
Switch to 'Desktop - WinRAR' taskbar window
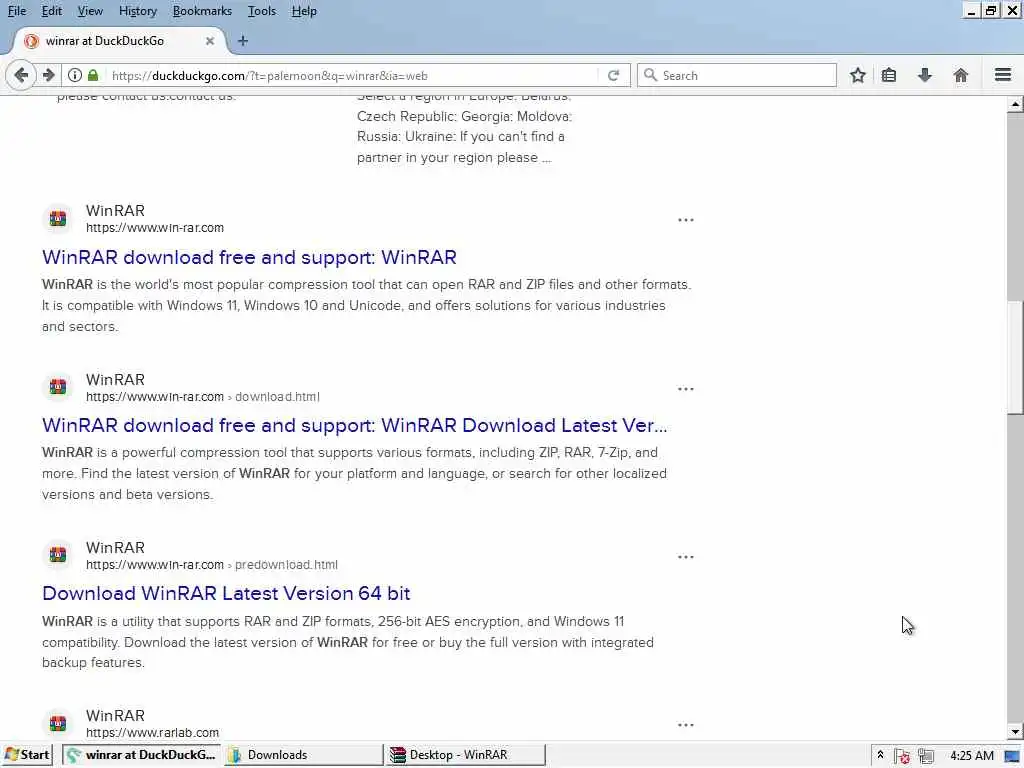(466, 755)
